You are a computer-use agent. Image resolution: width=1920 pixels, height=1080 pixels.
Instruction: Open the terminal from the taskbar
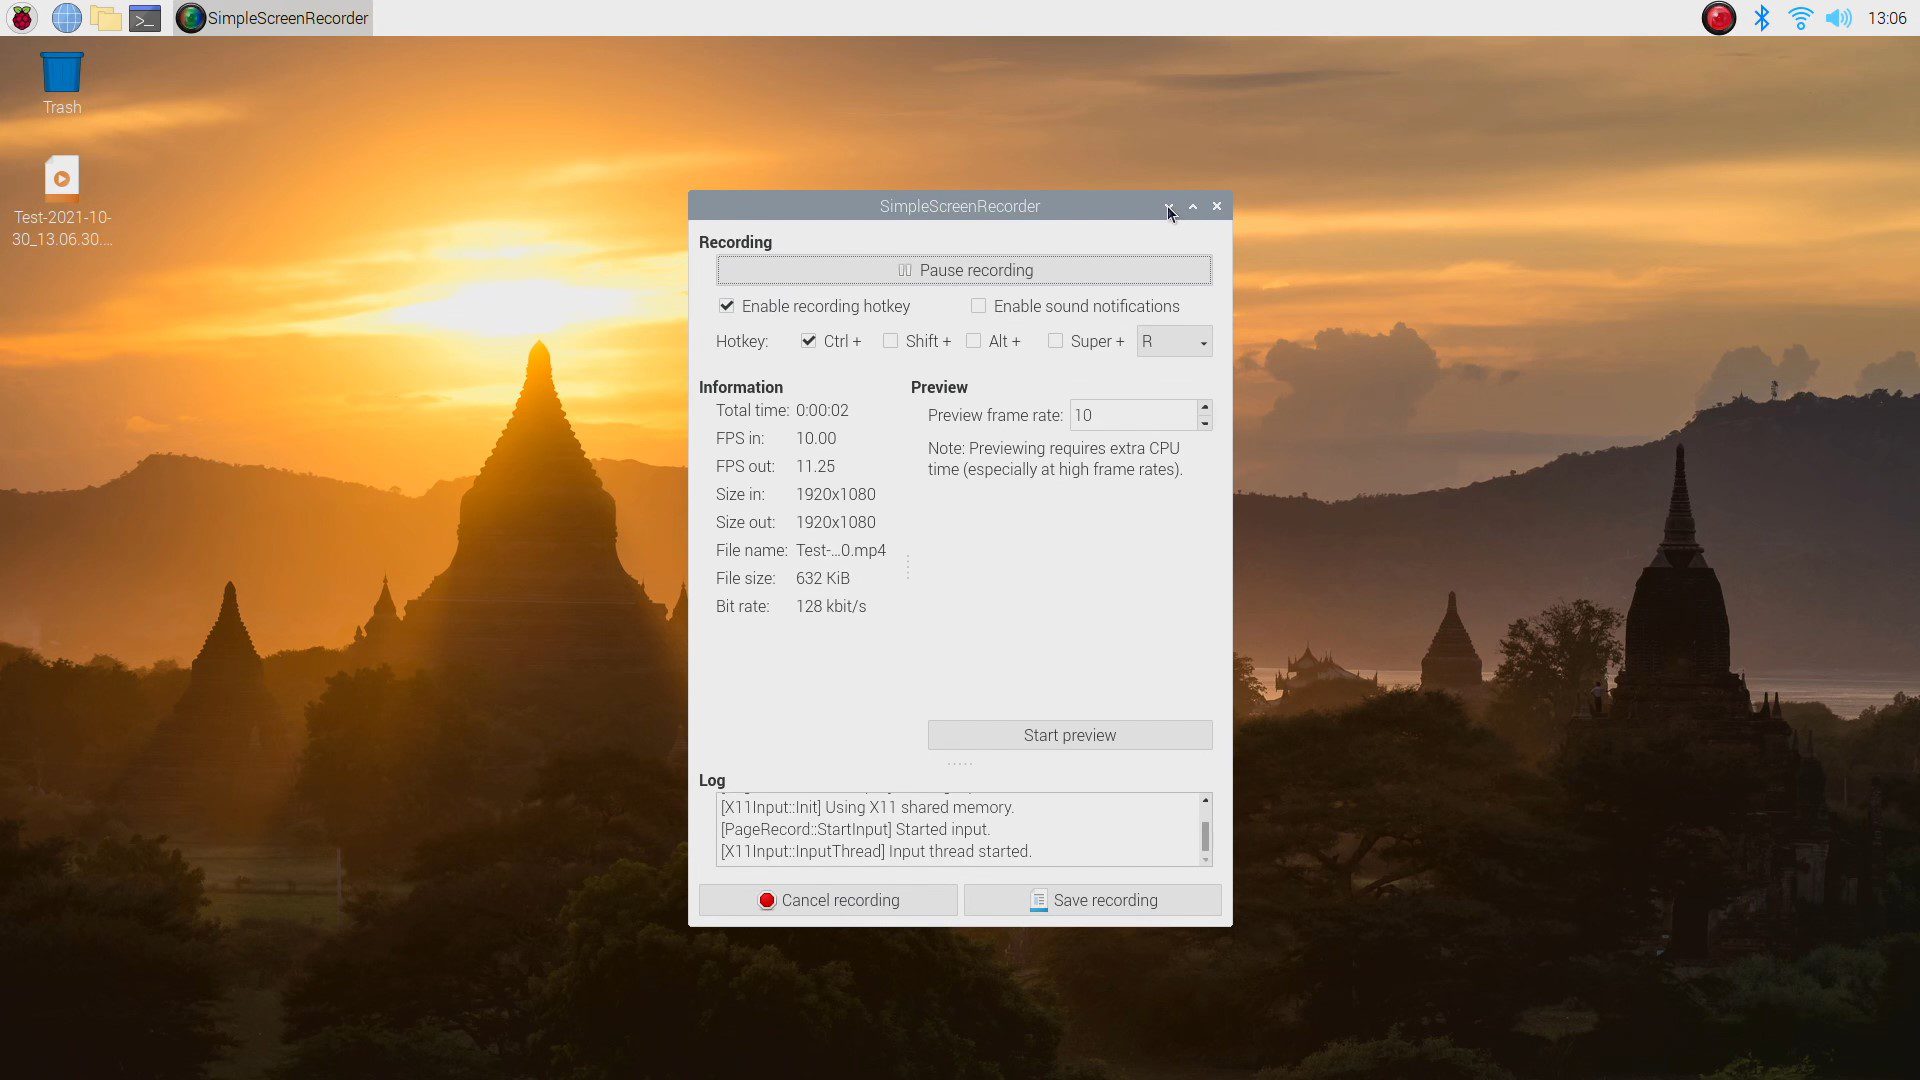coord(145,18)
